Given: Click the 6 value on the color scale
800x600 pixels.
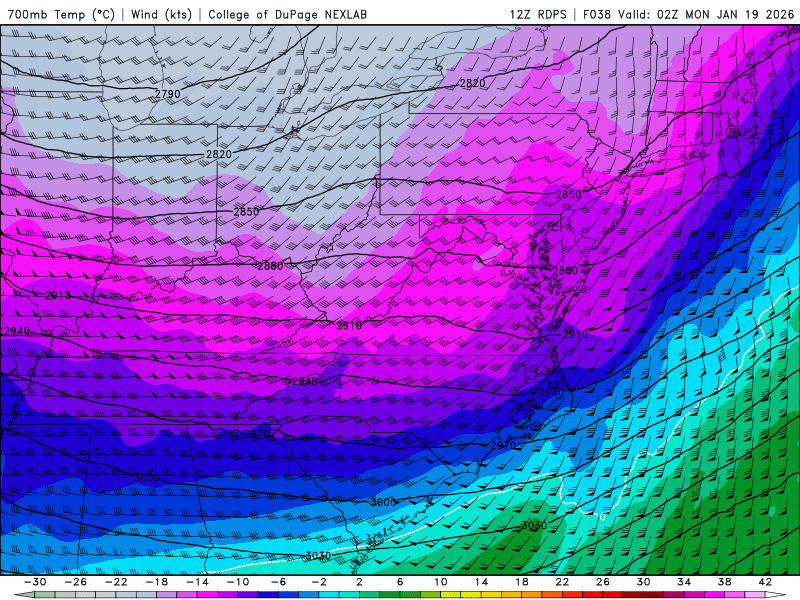Looking at the screenshot, I should (400, 582).
